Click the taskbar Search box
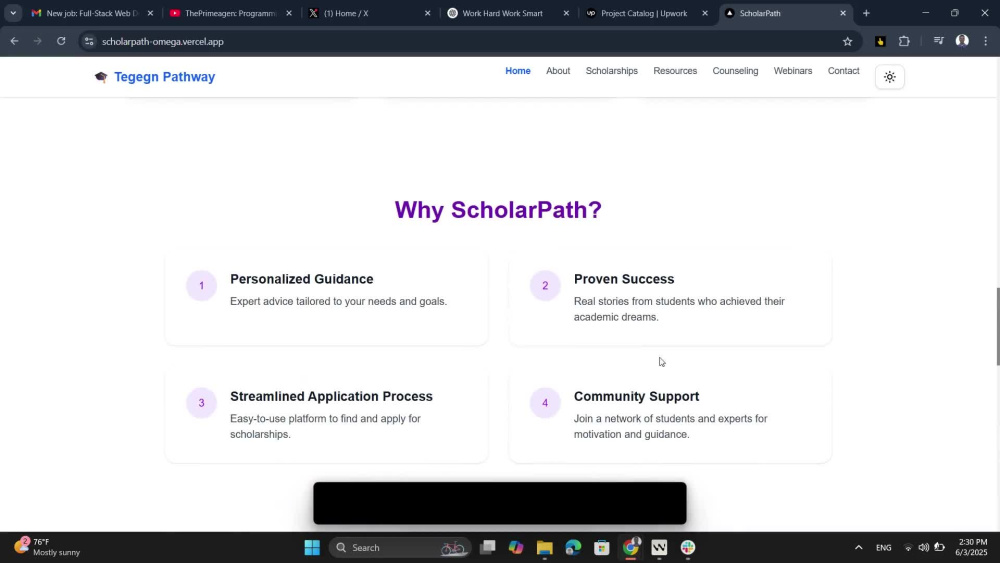The image size is (1000, 563). pos(401,548)
